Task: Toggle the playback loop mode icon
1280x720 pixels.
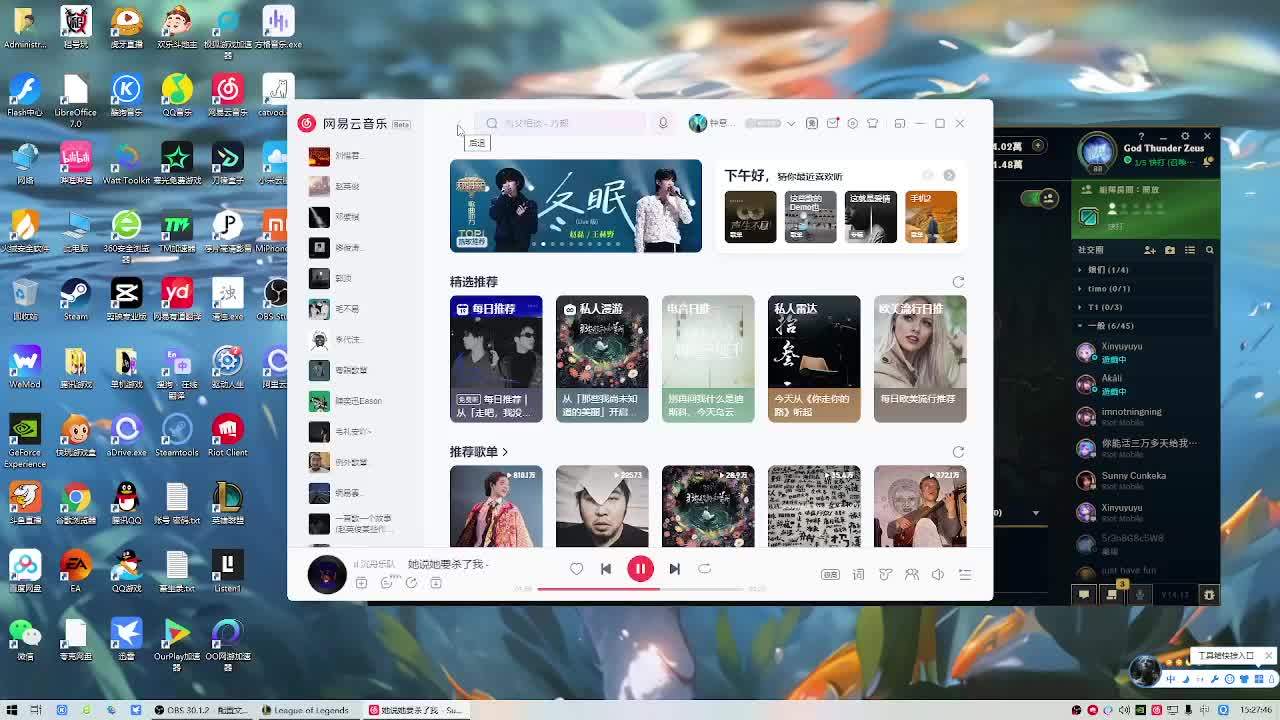Action: pyautogui.click(x=704, y=569)
